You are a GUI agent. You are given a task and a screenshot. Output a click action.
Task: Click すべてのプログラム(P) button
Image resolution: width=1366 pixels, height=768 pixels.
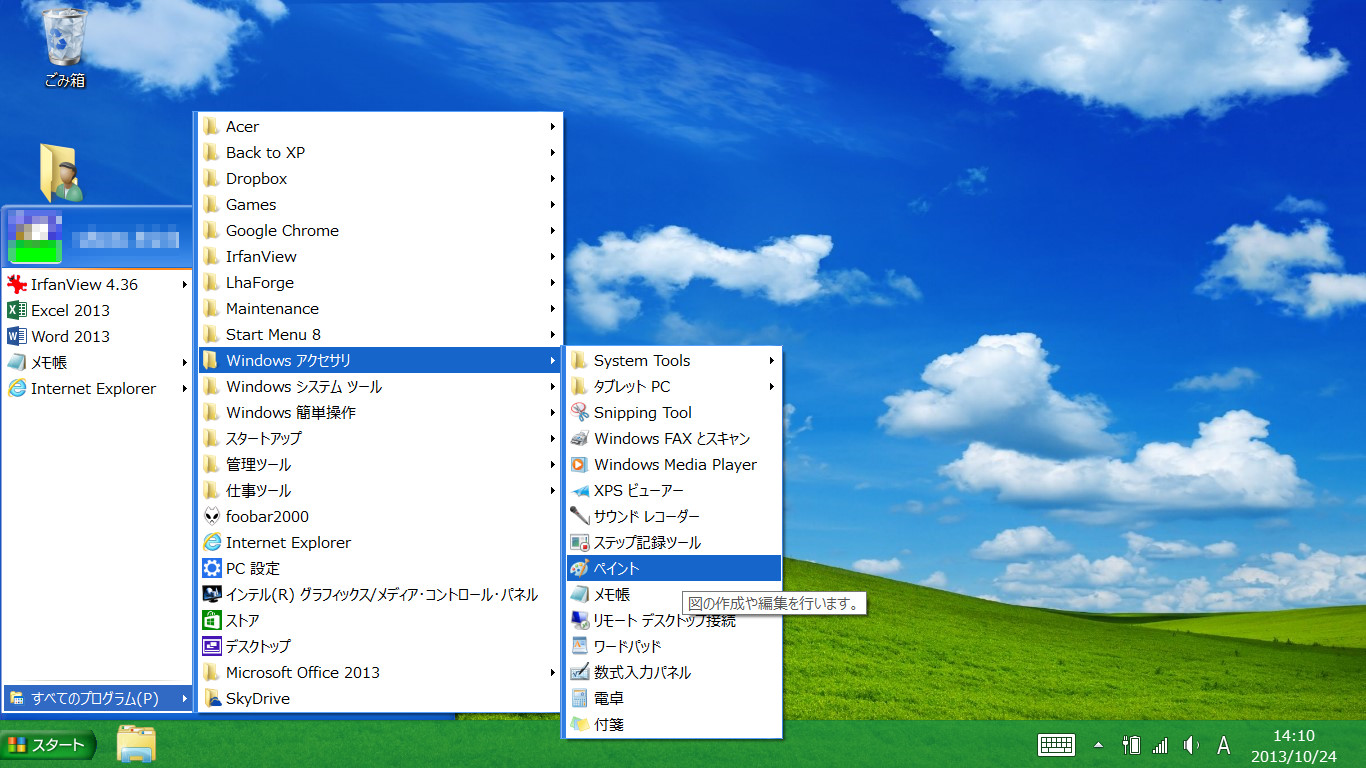click(x=97, y=698)
